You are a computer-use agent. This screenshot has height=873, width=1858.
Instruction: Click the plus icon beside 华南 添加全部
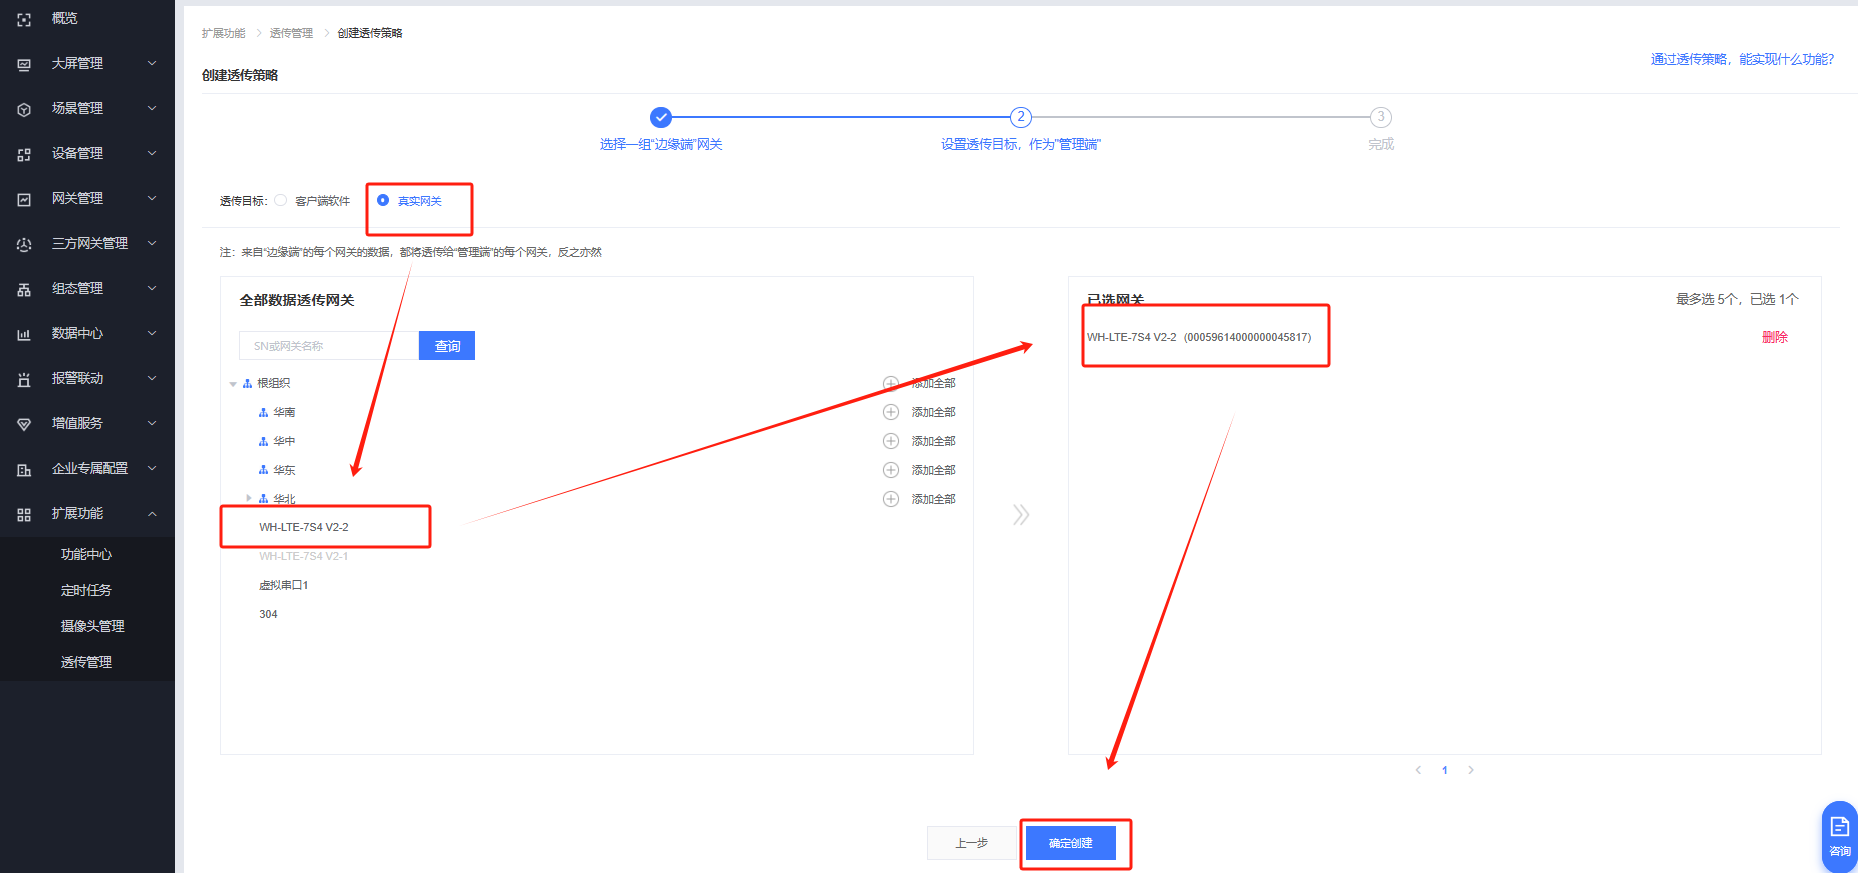click(890, 412)
